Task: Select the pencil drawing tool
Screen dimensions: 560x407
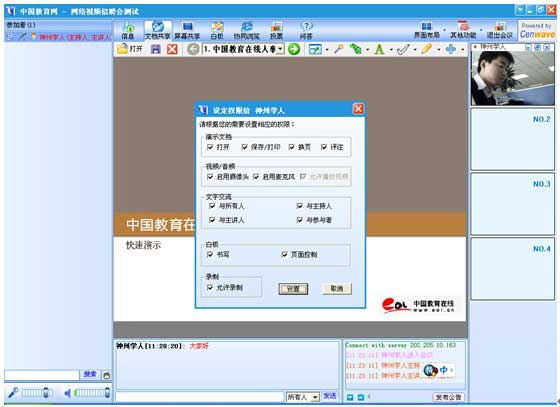Action: (426, 49)
